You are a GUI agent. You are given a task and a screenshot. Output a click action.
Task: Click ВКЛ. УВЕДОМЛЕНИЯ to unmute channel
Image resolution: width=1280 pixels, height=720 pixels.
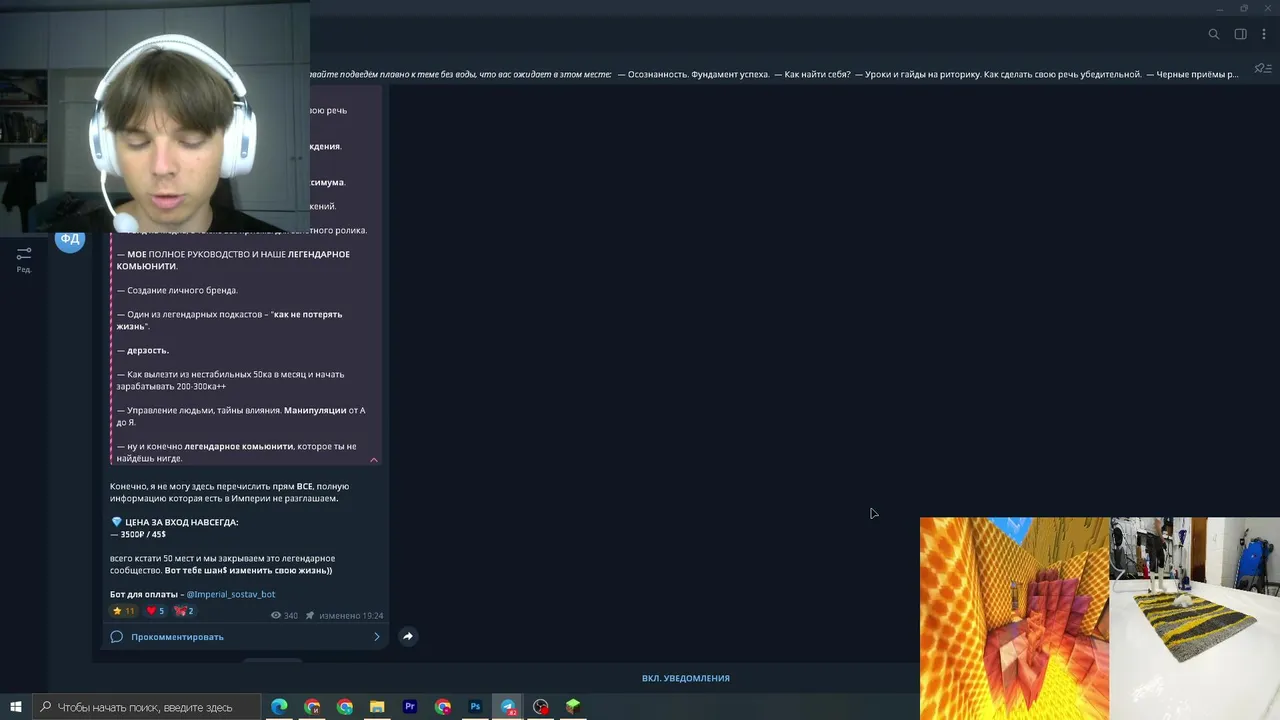pyautogui.click(x=686, y=678)
